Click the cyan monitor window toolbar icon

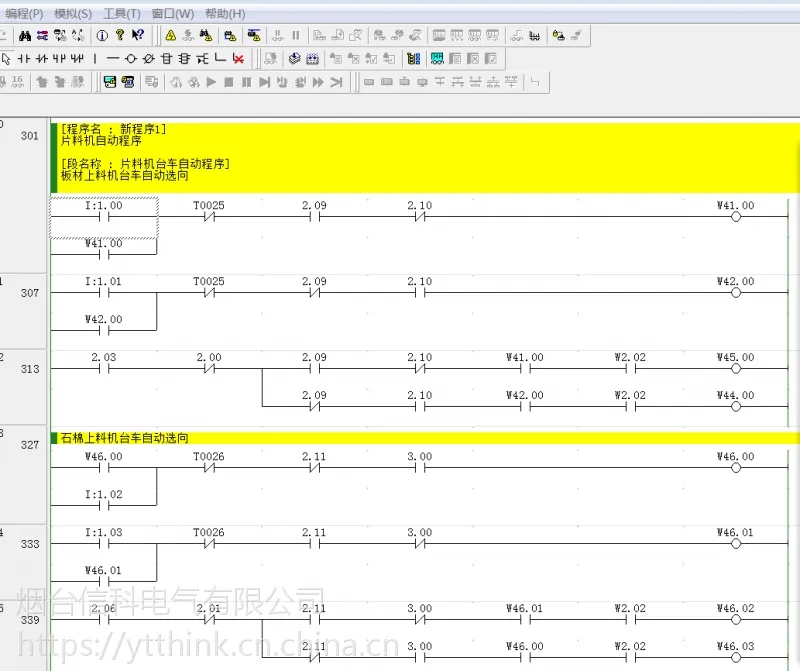click(437, 59)
